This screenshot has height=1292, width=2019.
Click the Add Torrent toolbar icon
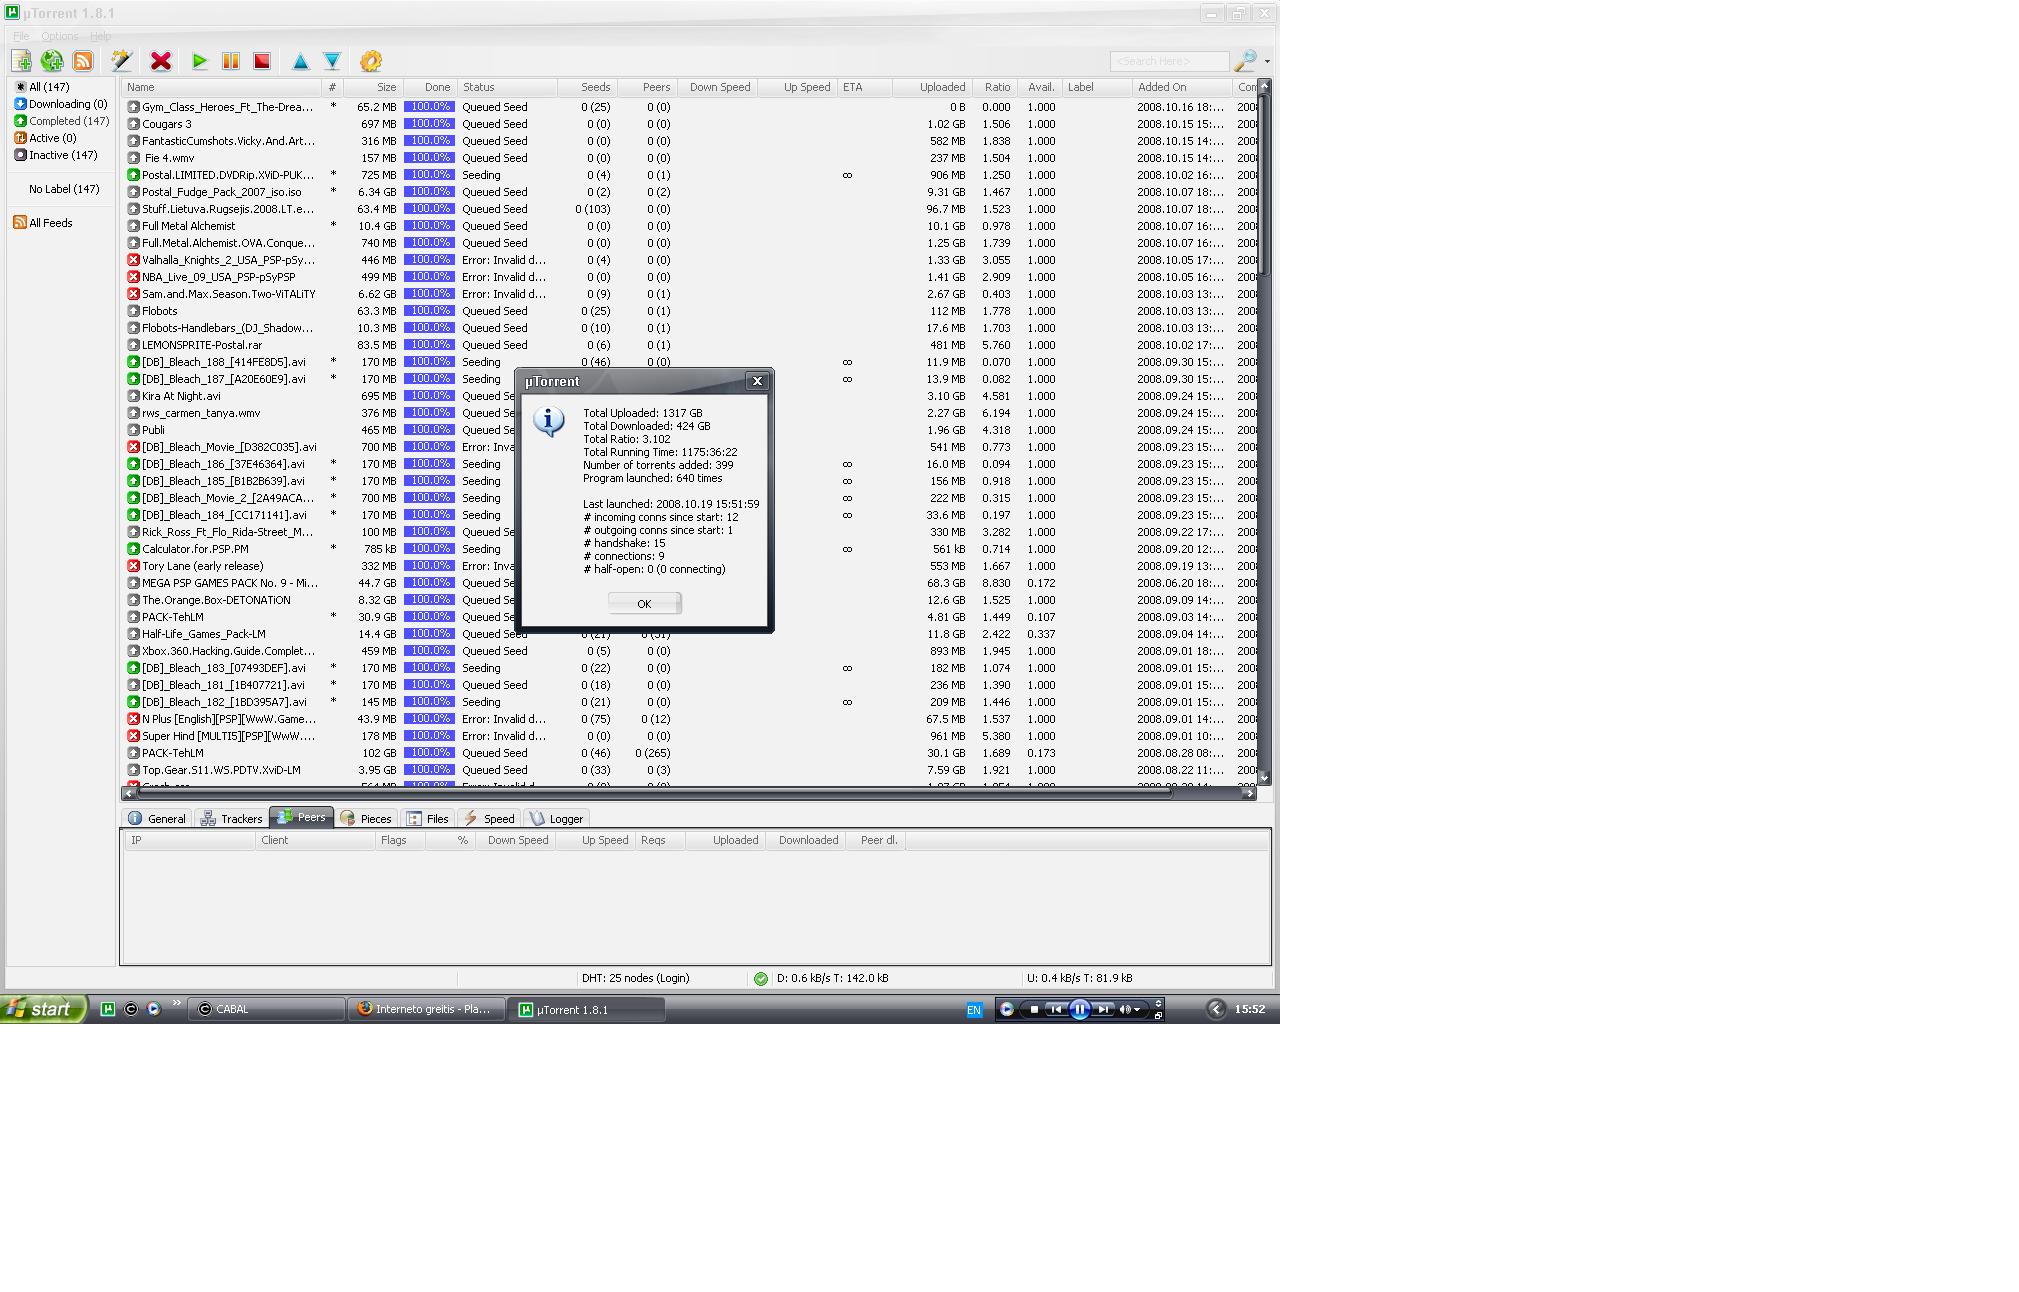coord(21,61)
